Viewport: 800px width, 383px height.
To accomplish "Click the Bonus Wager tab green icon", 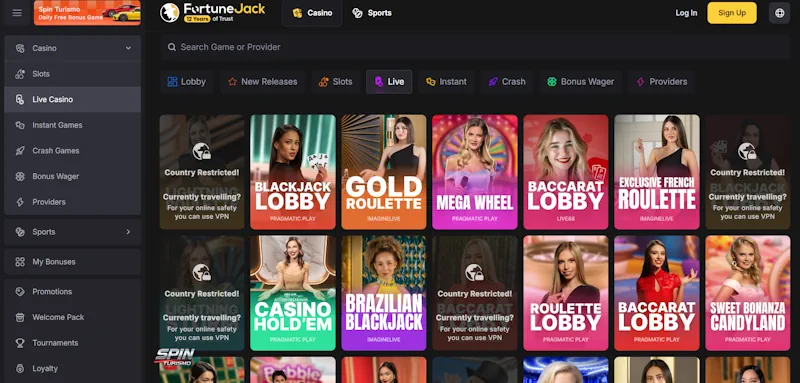I will pos(552,82).
